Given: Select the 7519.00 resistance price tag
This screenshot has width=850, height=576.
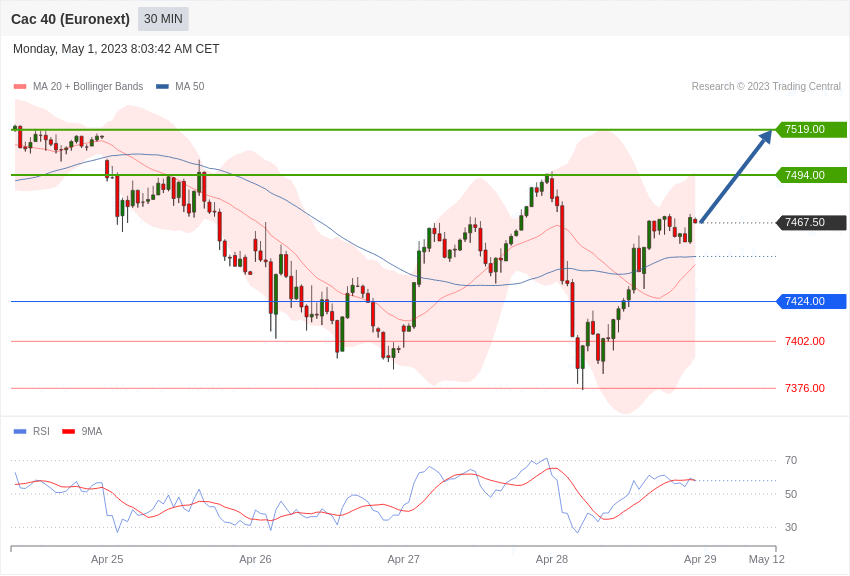Looking at the screenshot, I should 812,130.
